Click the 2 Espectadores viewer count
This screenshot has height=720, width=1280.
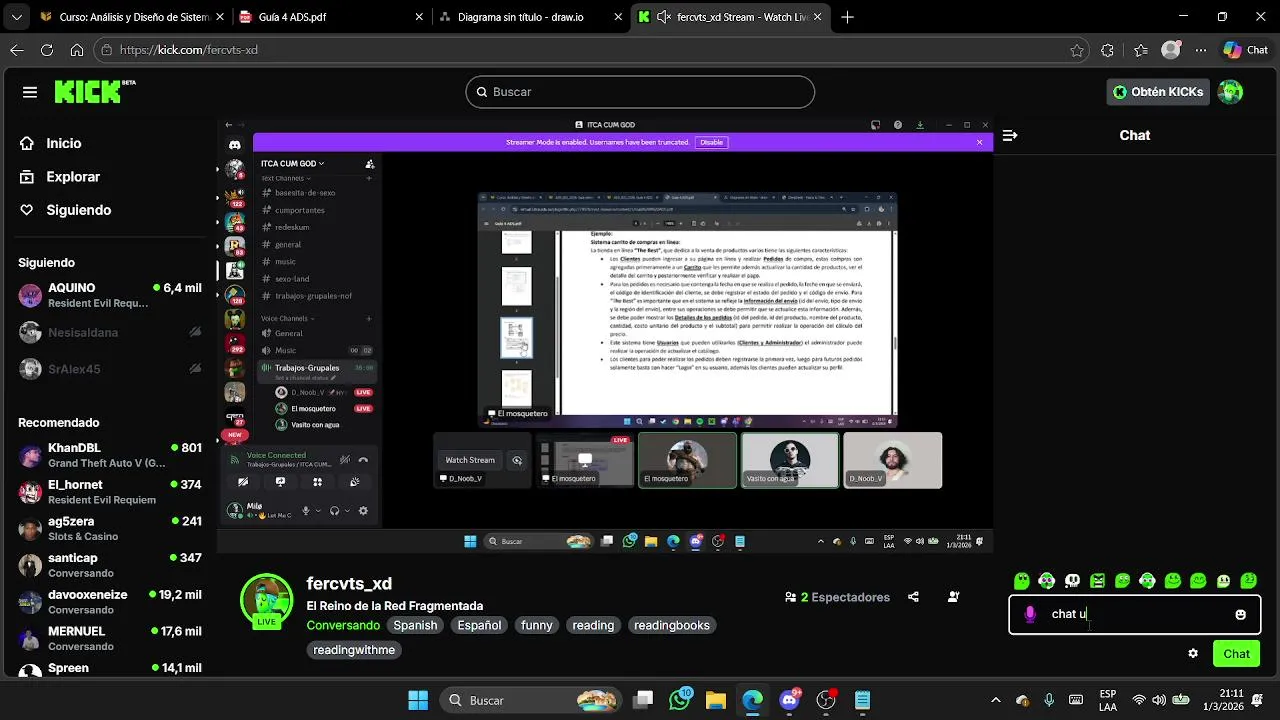coord(838,597)
